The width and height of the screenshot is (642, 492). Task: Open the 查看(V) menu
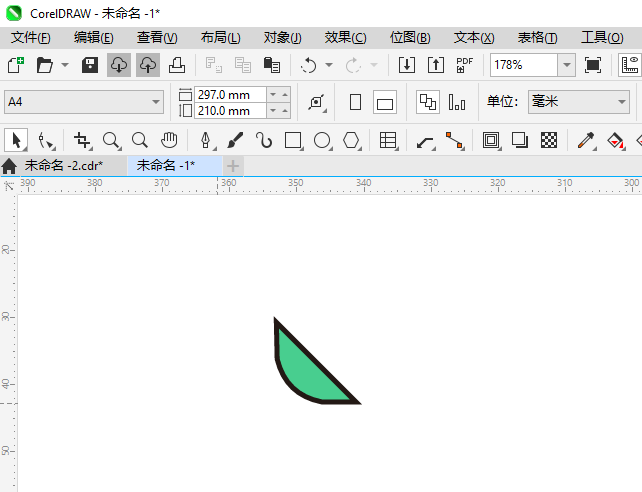click(x=157, y=38)
